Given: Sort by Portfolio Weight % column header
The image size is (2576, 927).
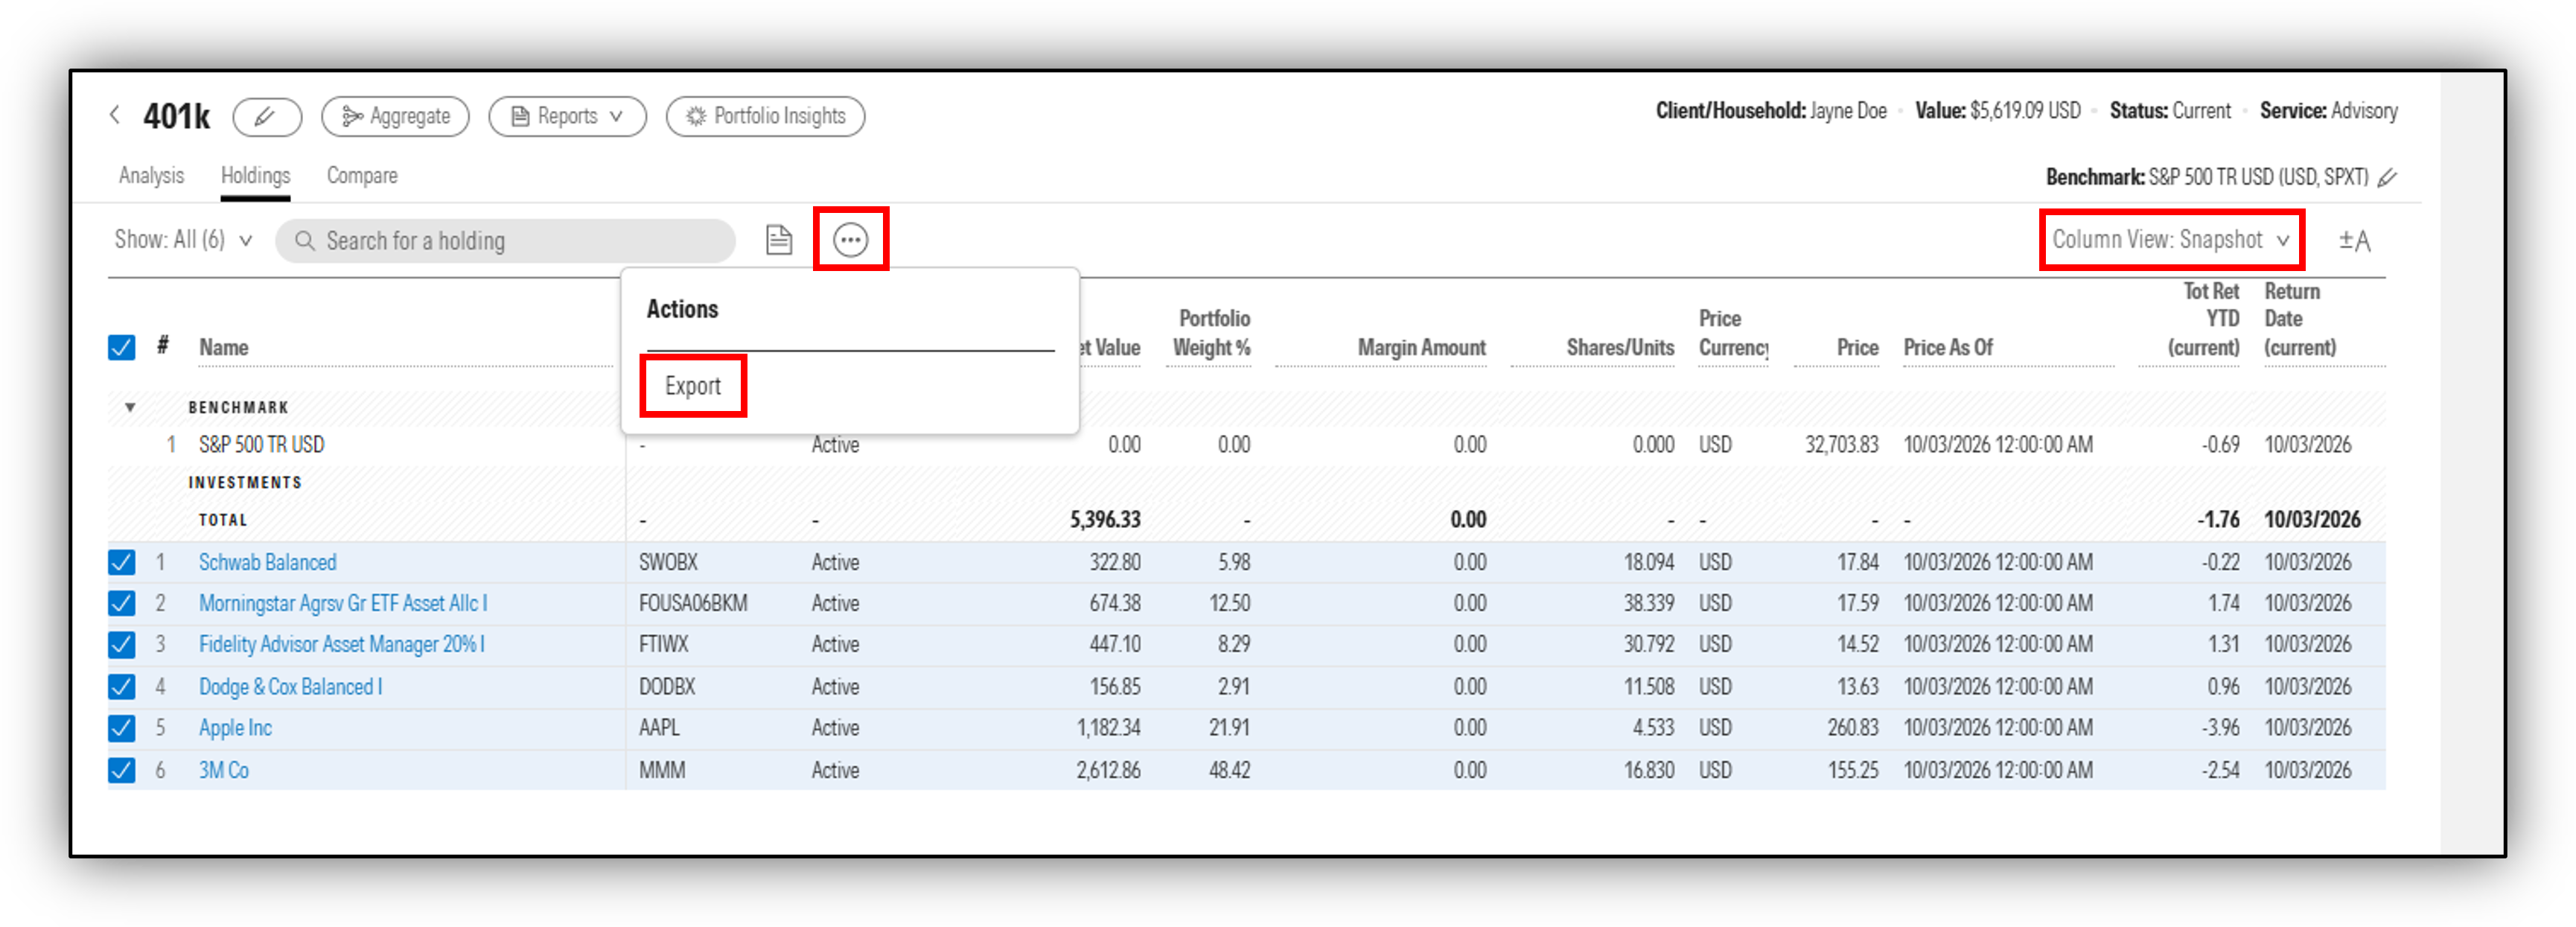Looking at the screenshot, I should [x=1211, y=333].
